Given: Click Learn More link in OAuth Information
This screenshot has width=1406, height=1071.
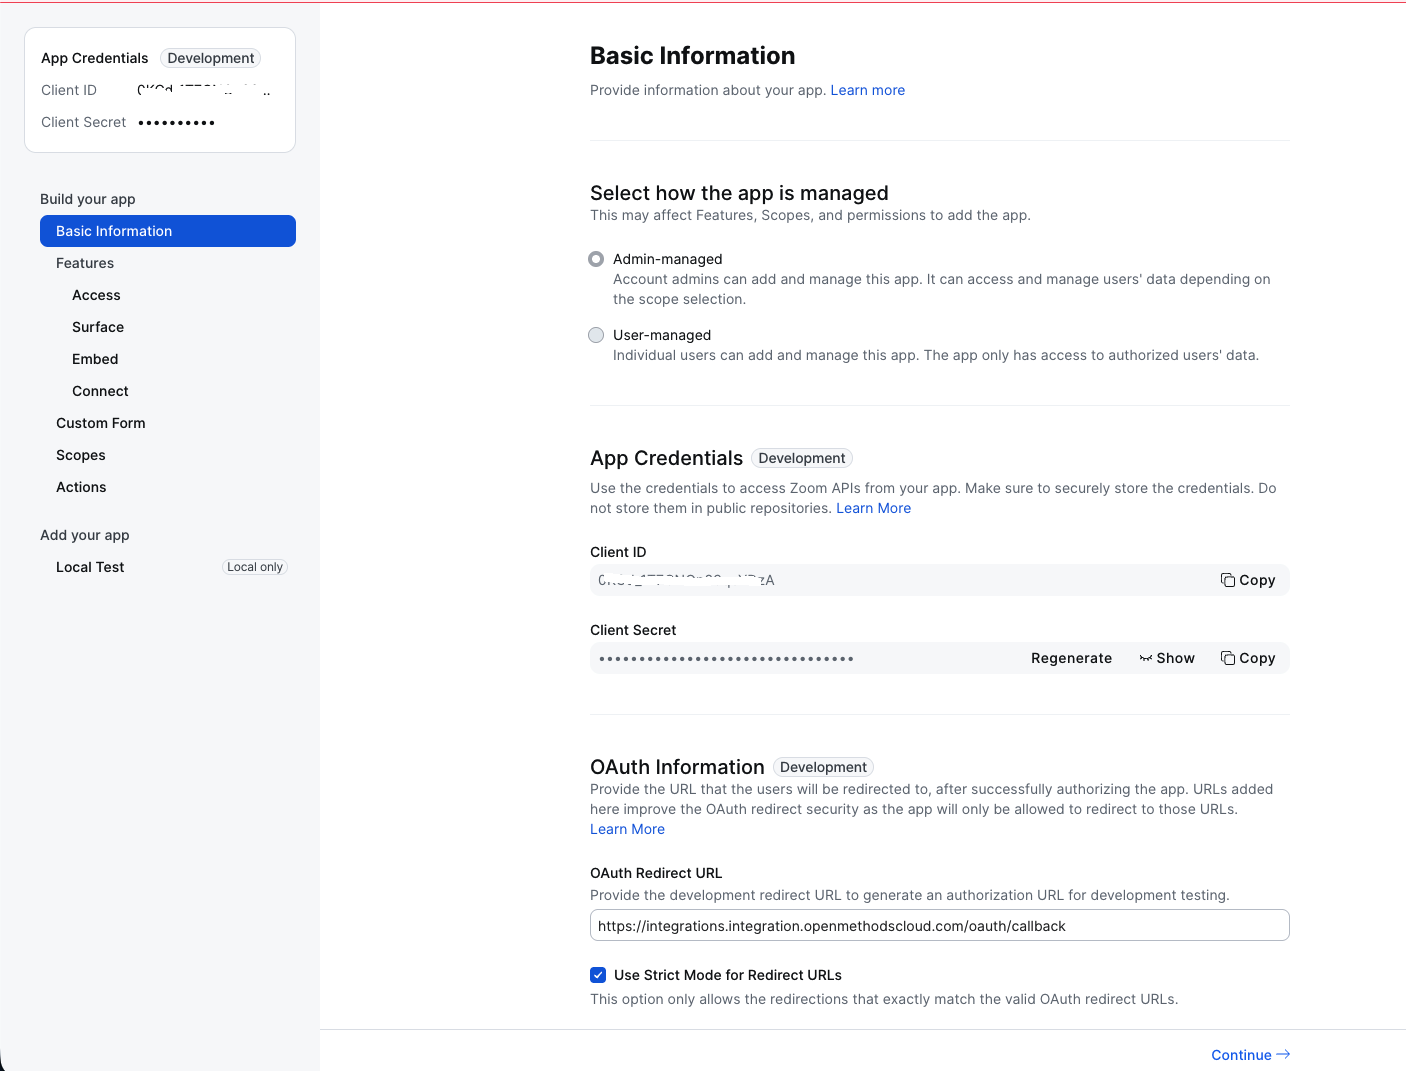Looking at the screenshot, I should point(627,829).
